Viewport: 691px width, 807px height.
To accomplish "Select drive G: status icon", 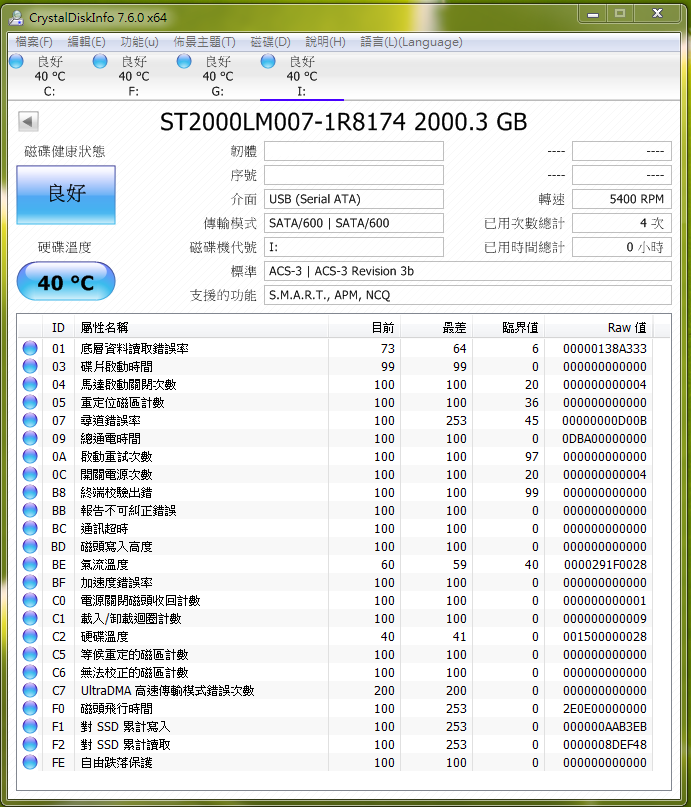I will [x=184, y=61].
